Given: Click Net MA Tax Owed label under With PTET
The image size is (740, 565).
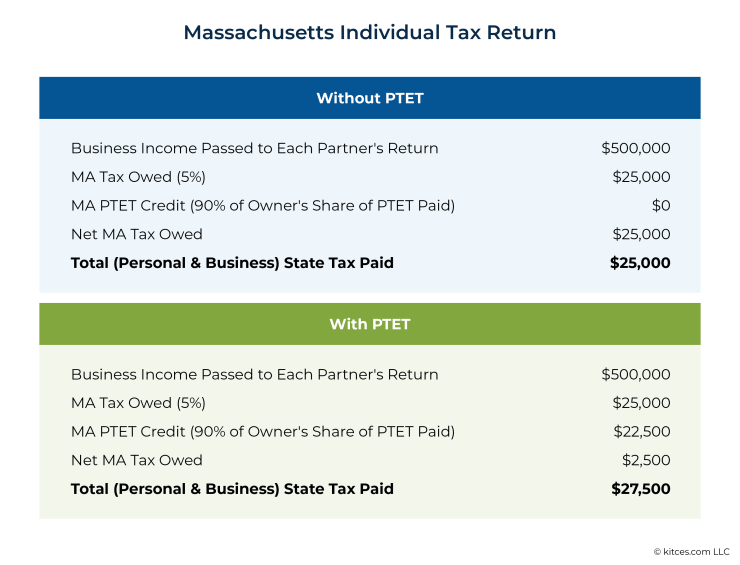Looking at the screenshot, I should tap(137, 460).
